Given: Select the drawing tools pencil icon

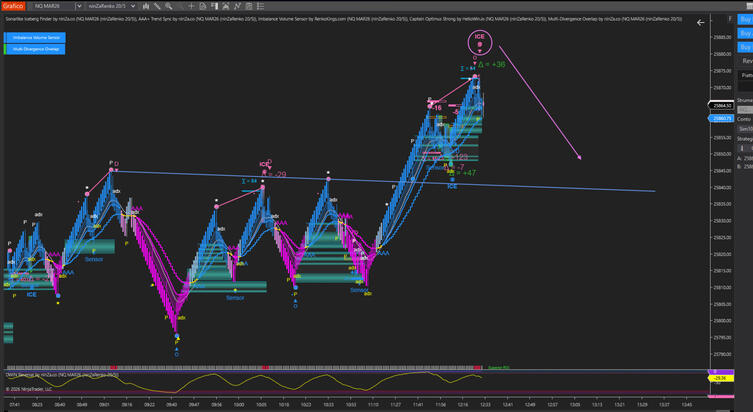Looking at the screenshot, I should (157, 6).
